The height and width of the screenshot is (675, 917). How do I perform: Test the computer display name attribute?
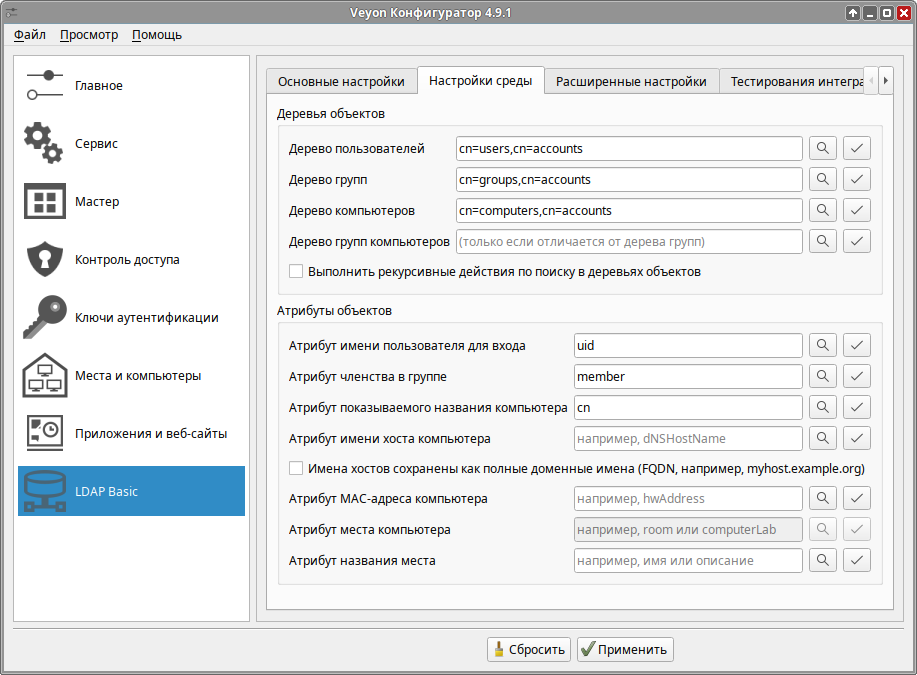coord(856,408)
